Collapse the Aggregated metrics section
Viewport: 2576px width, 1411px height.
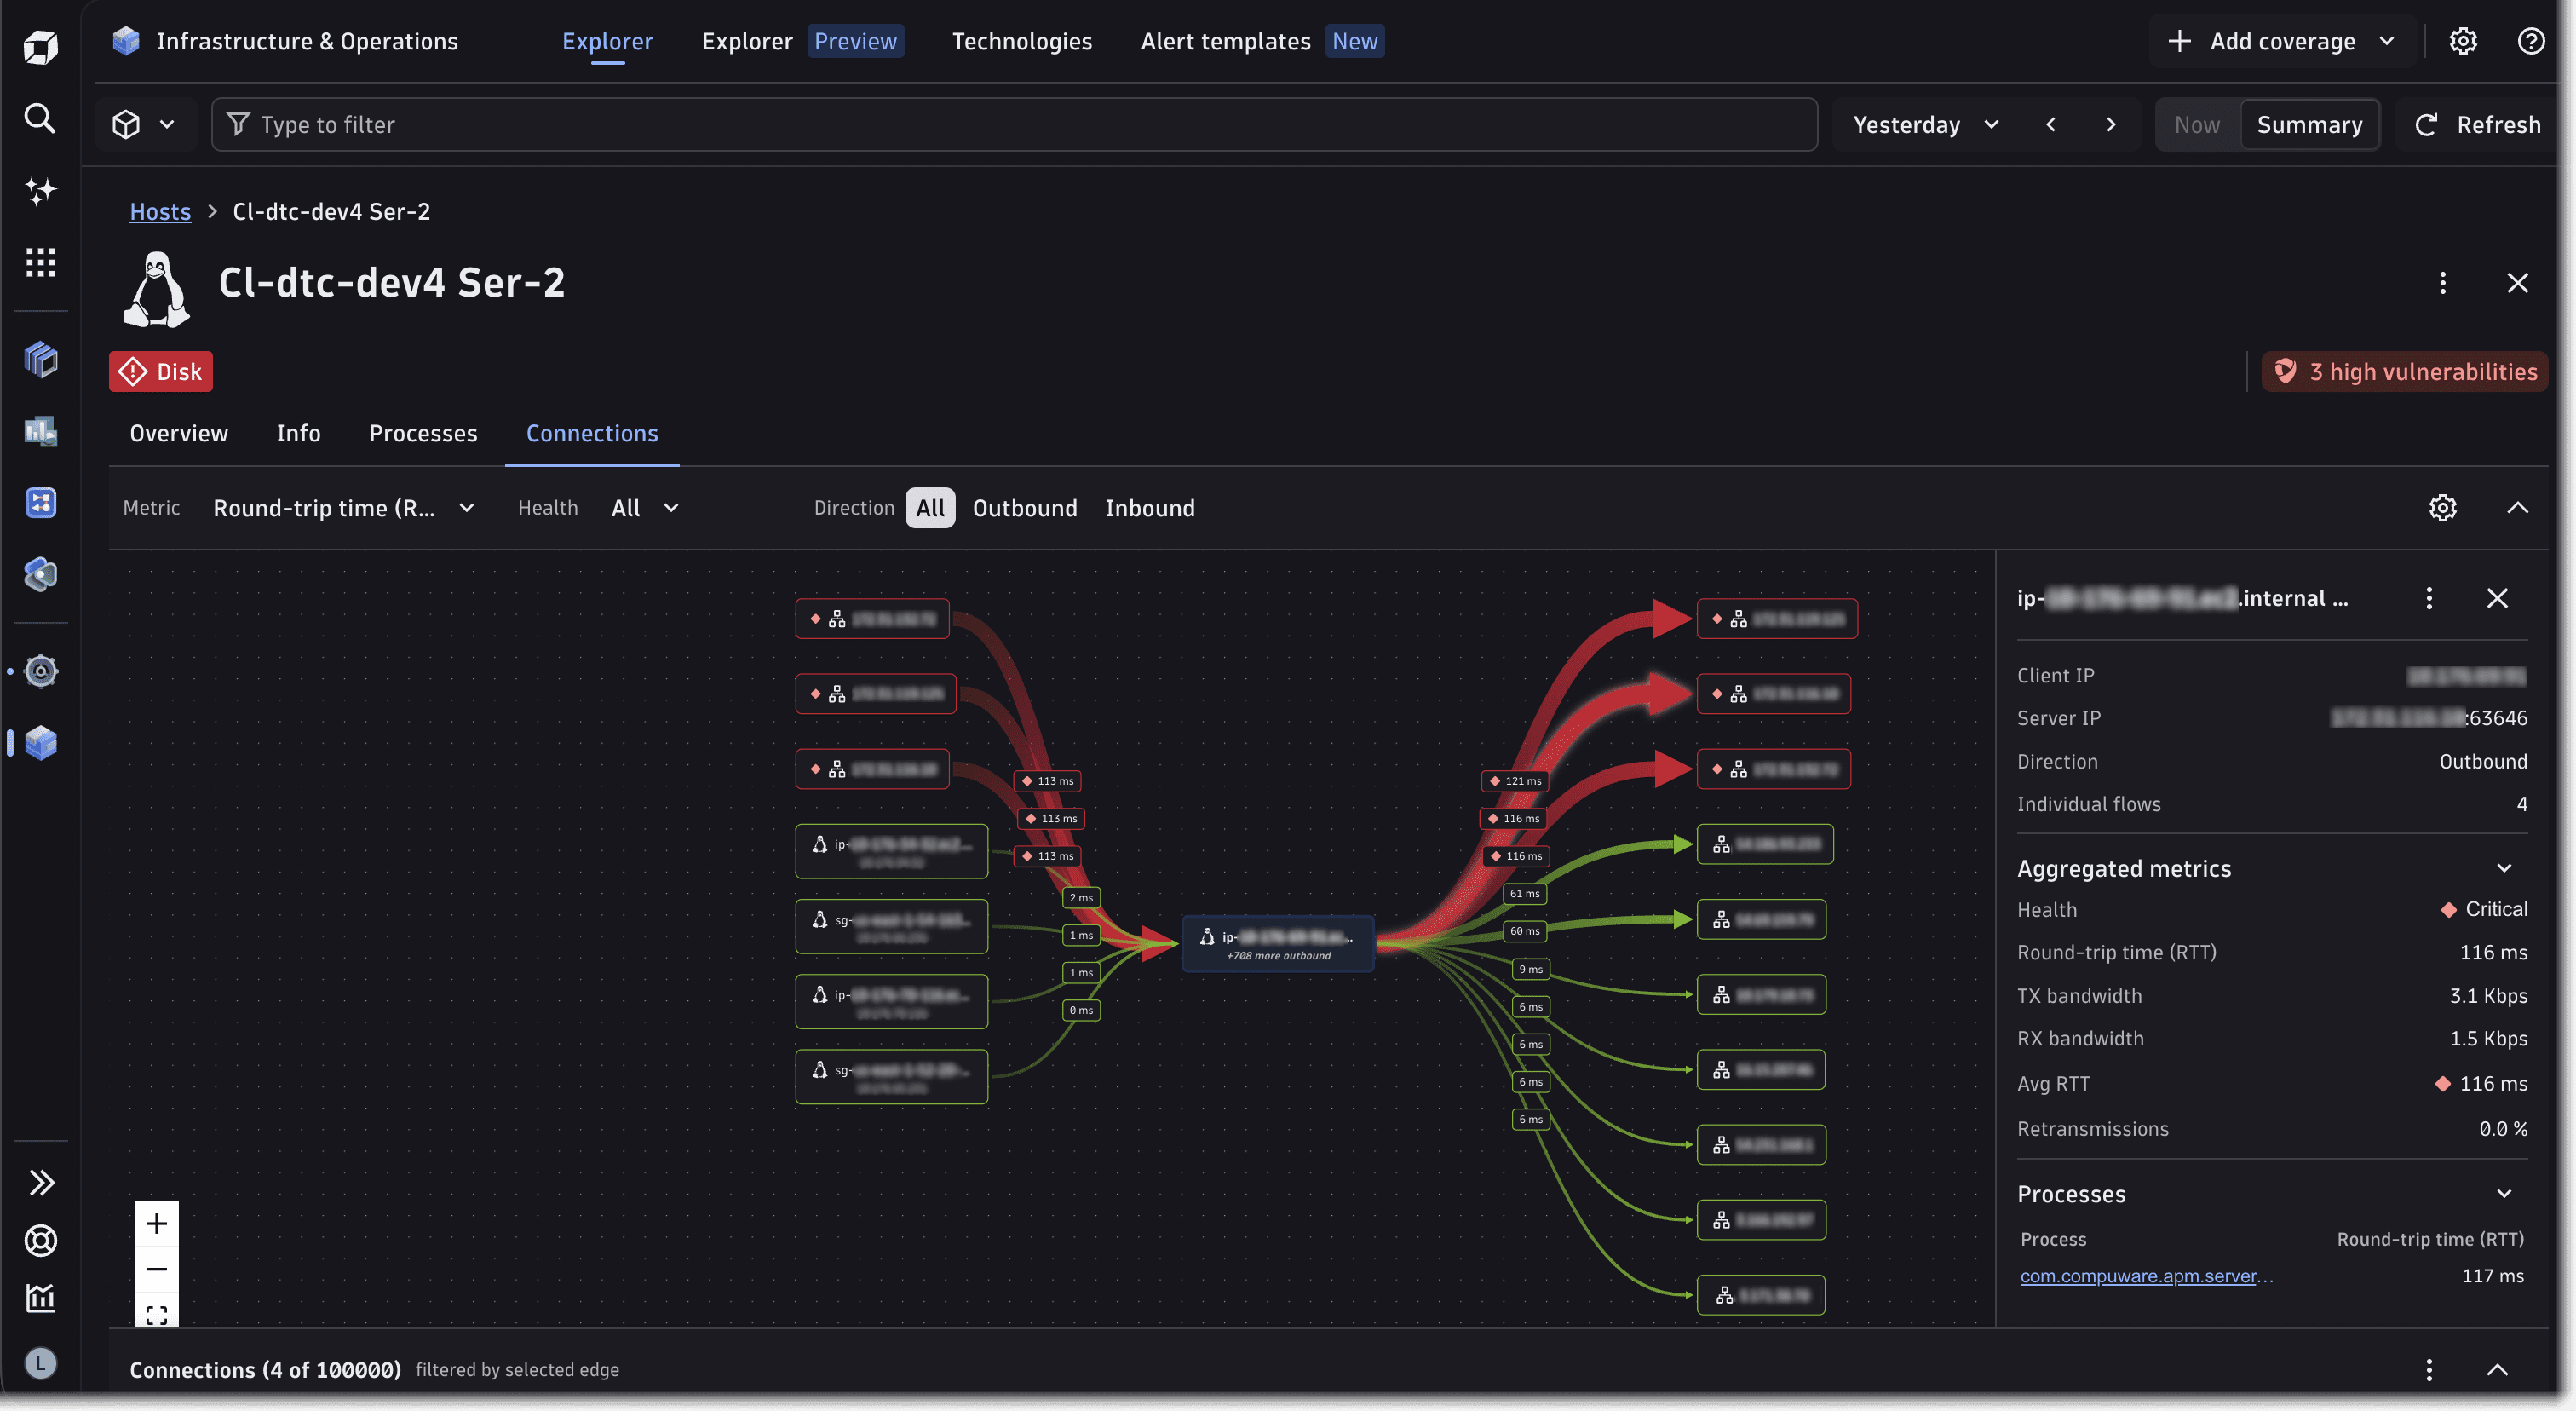(x=2504, y=868)
